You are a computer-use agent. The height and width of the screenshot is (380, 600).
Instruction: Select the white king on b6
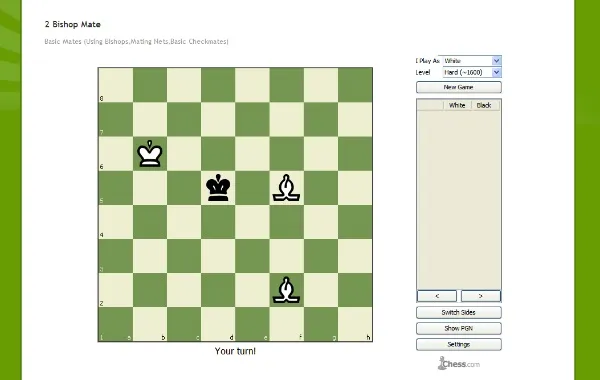click(x=150, y=153)
